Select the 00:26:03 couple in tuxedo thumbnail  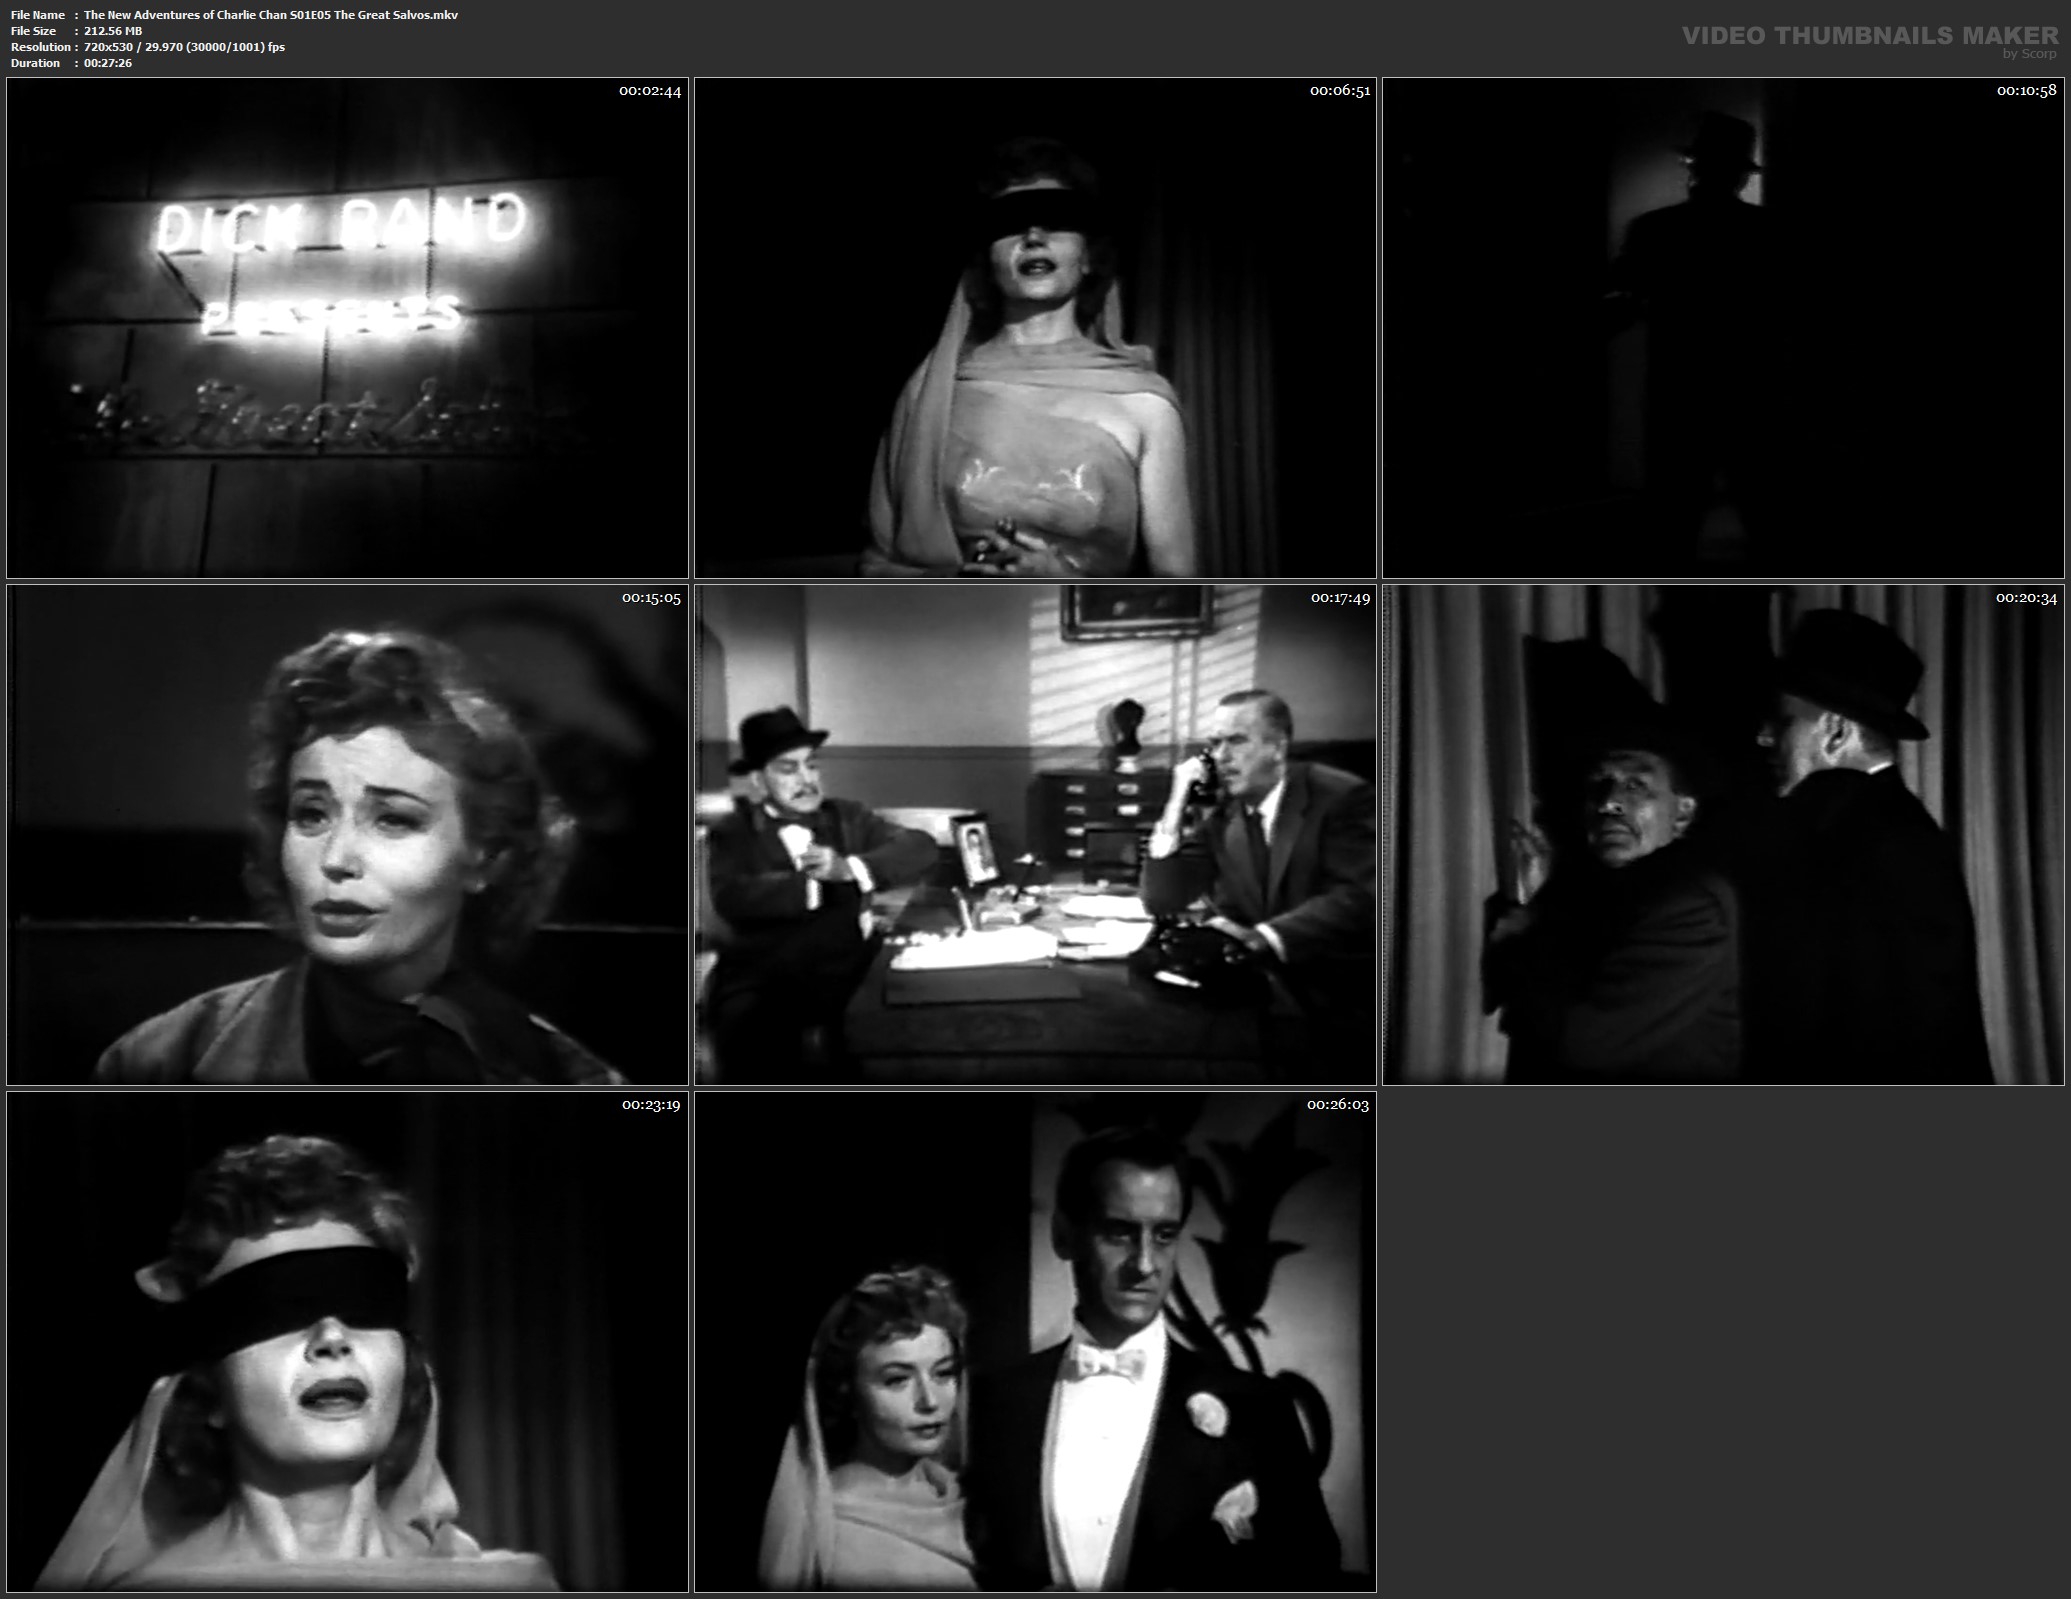(1035, 1342)
